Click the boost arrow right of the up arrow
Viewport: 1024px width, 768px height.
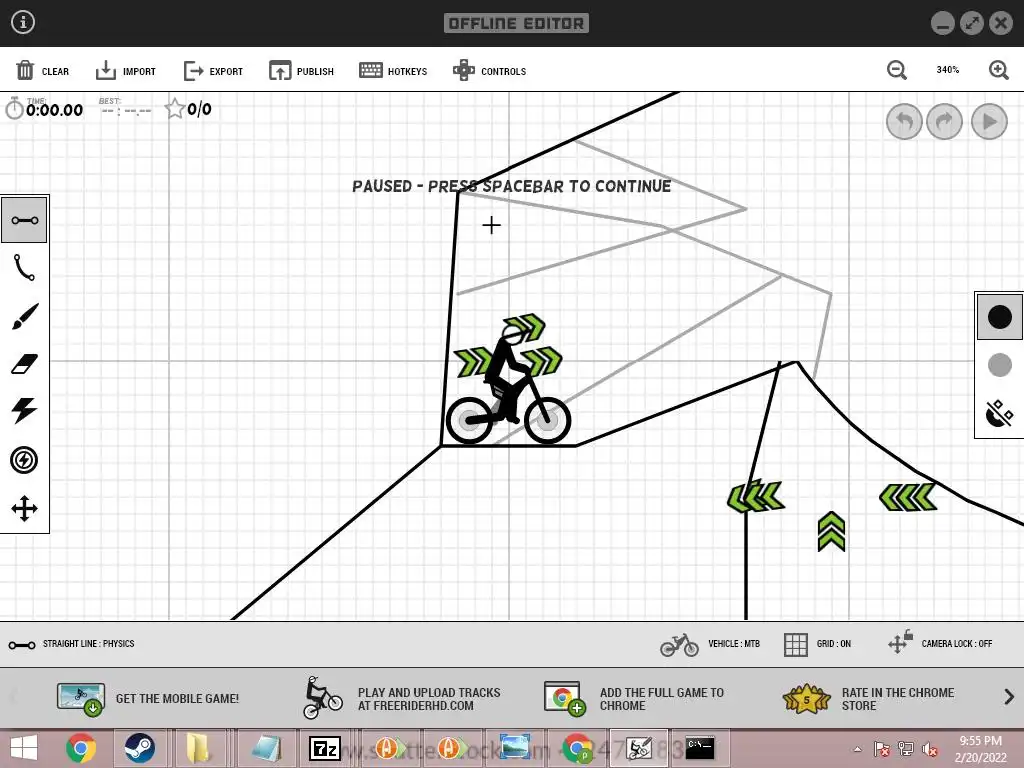(908, 498)
